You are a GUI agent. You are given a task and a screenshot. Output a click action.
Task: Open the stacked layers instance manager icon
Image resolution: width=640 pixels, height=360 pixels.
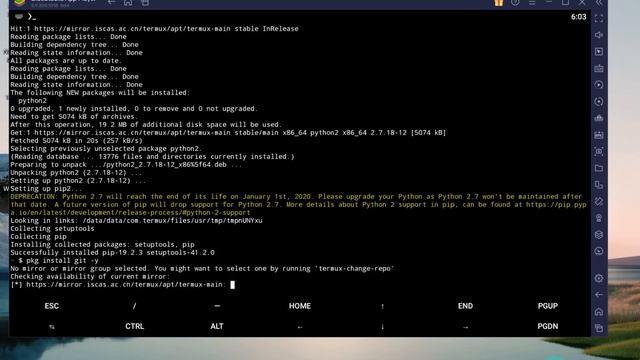tap(599, 235)
